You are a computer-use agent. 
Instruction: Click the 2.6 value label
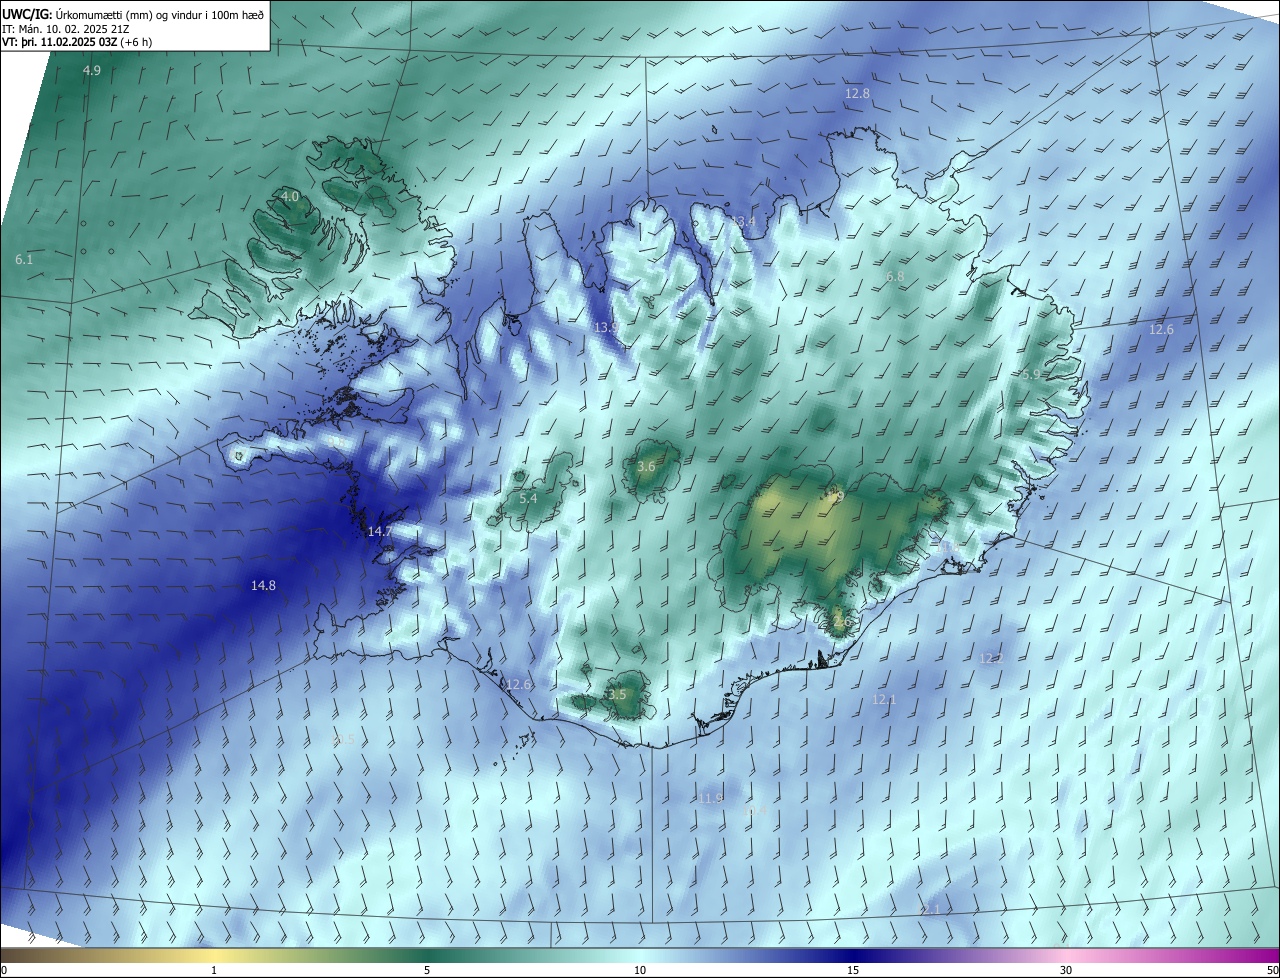pyautogui.click(x=840, y=621)
